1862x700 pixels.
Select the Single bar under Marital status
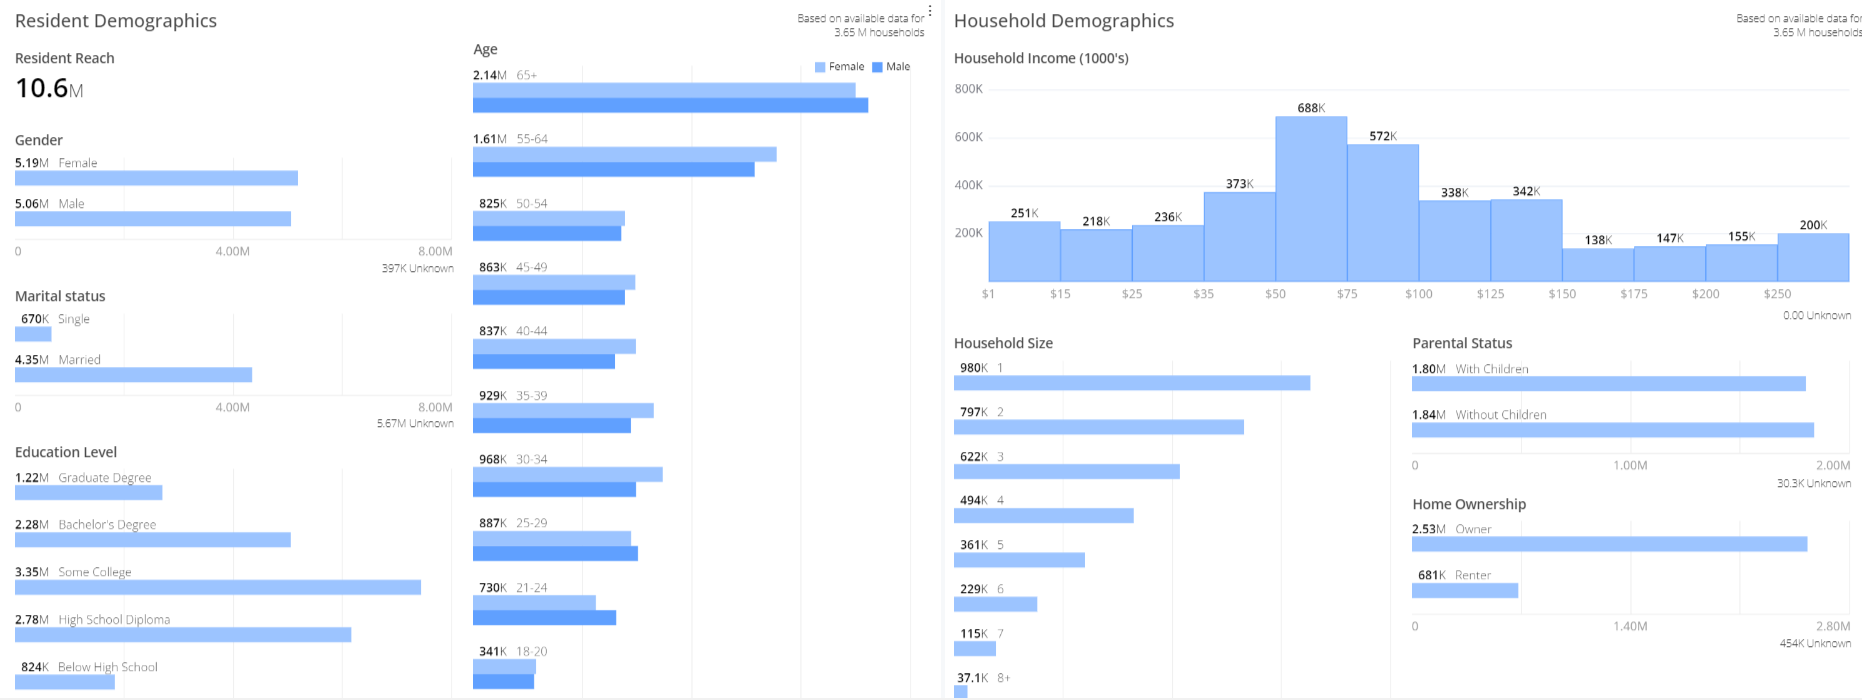tap(33, 334)
